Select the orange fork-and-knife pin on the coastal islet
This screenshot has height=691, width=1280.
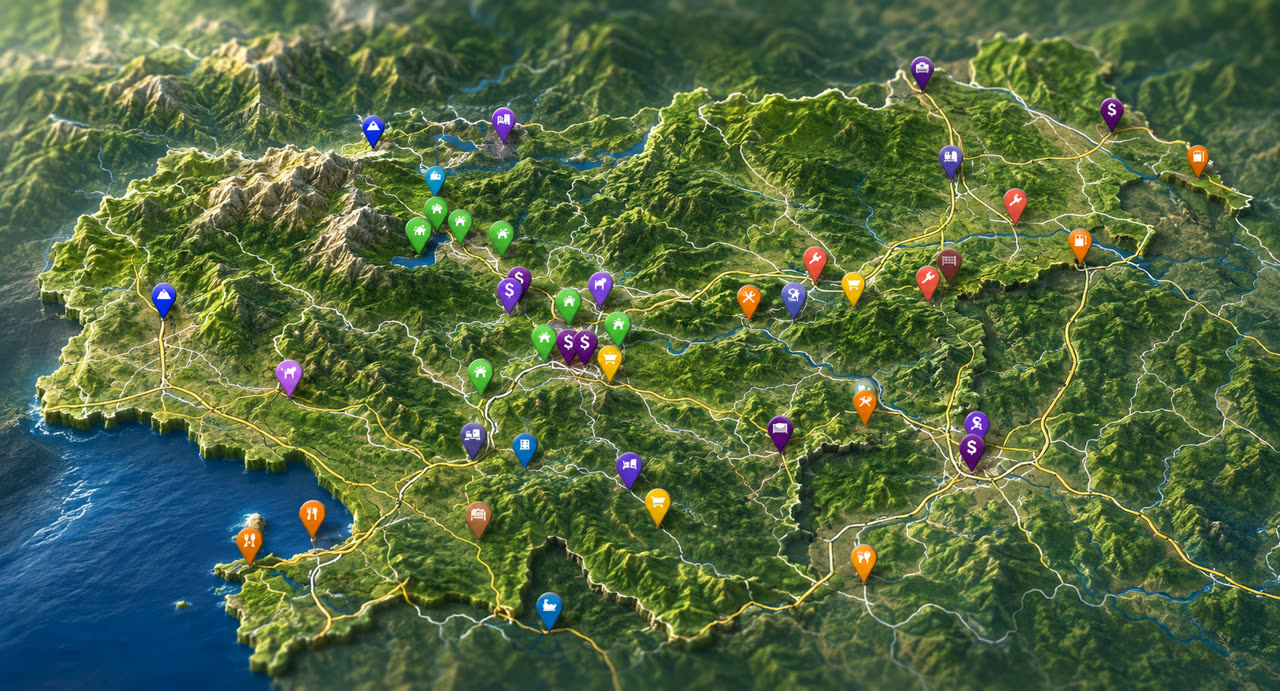tap(249, 545)
